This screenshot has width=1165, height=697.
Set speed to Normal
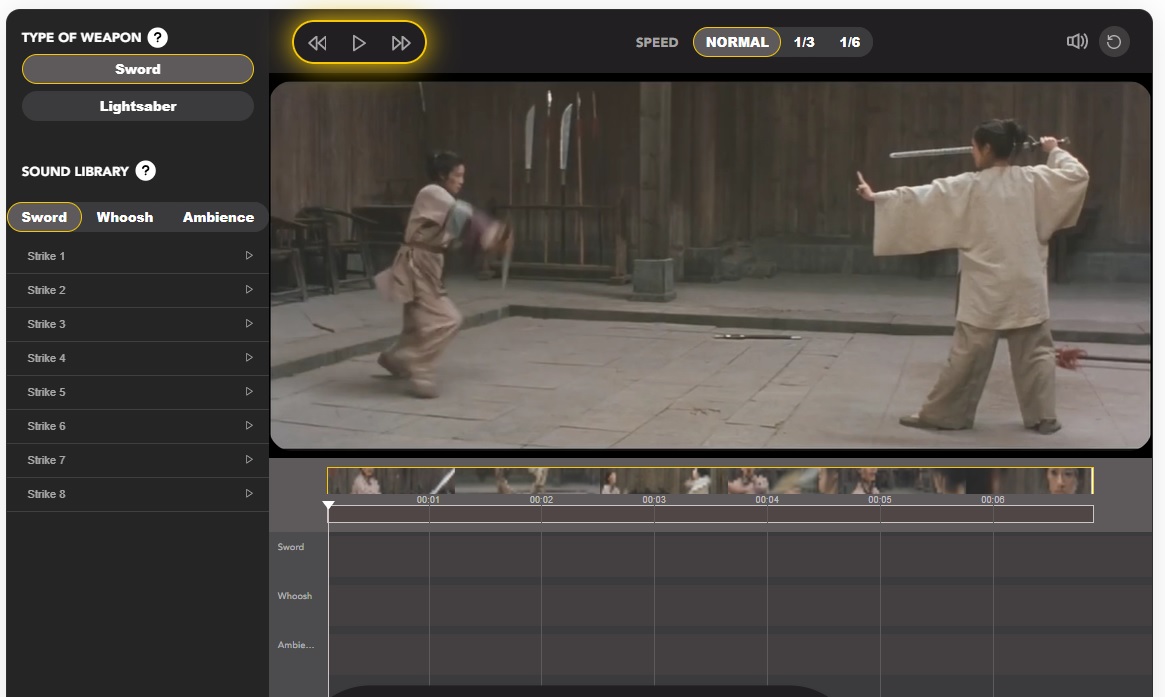tap(737, 42)
